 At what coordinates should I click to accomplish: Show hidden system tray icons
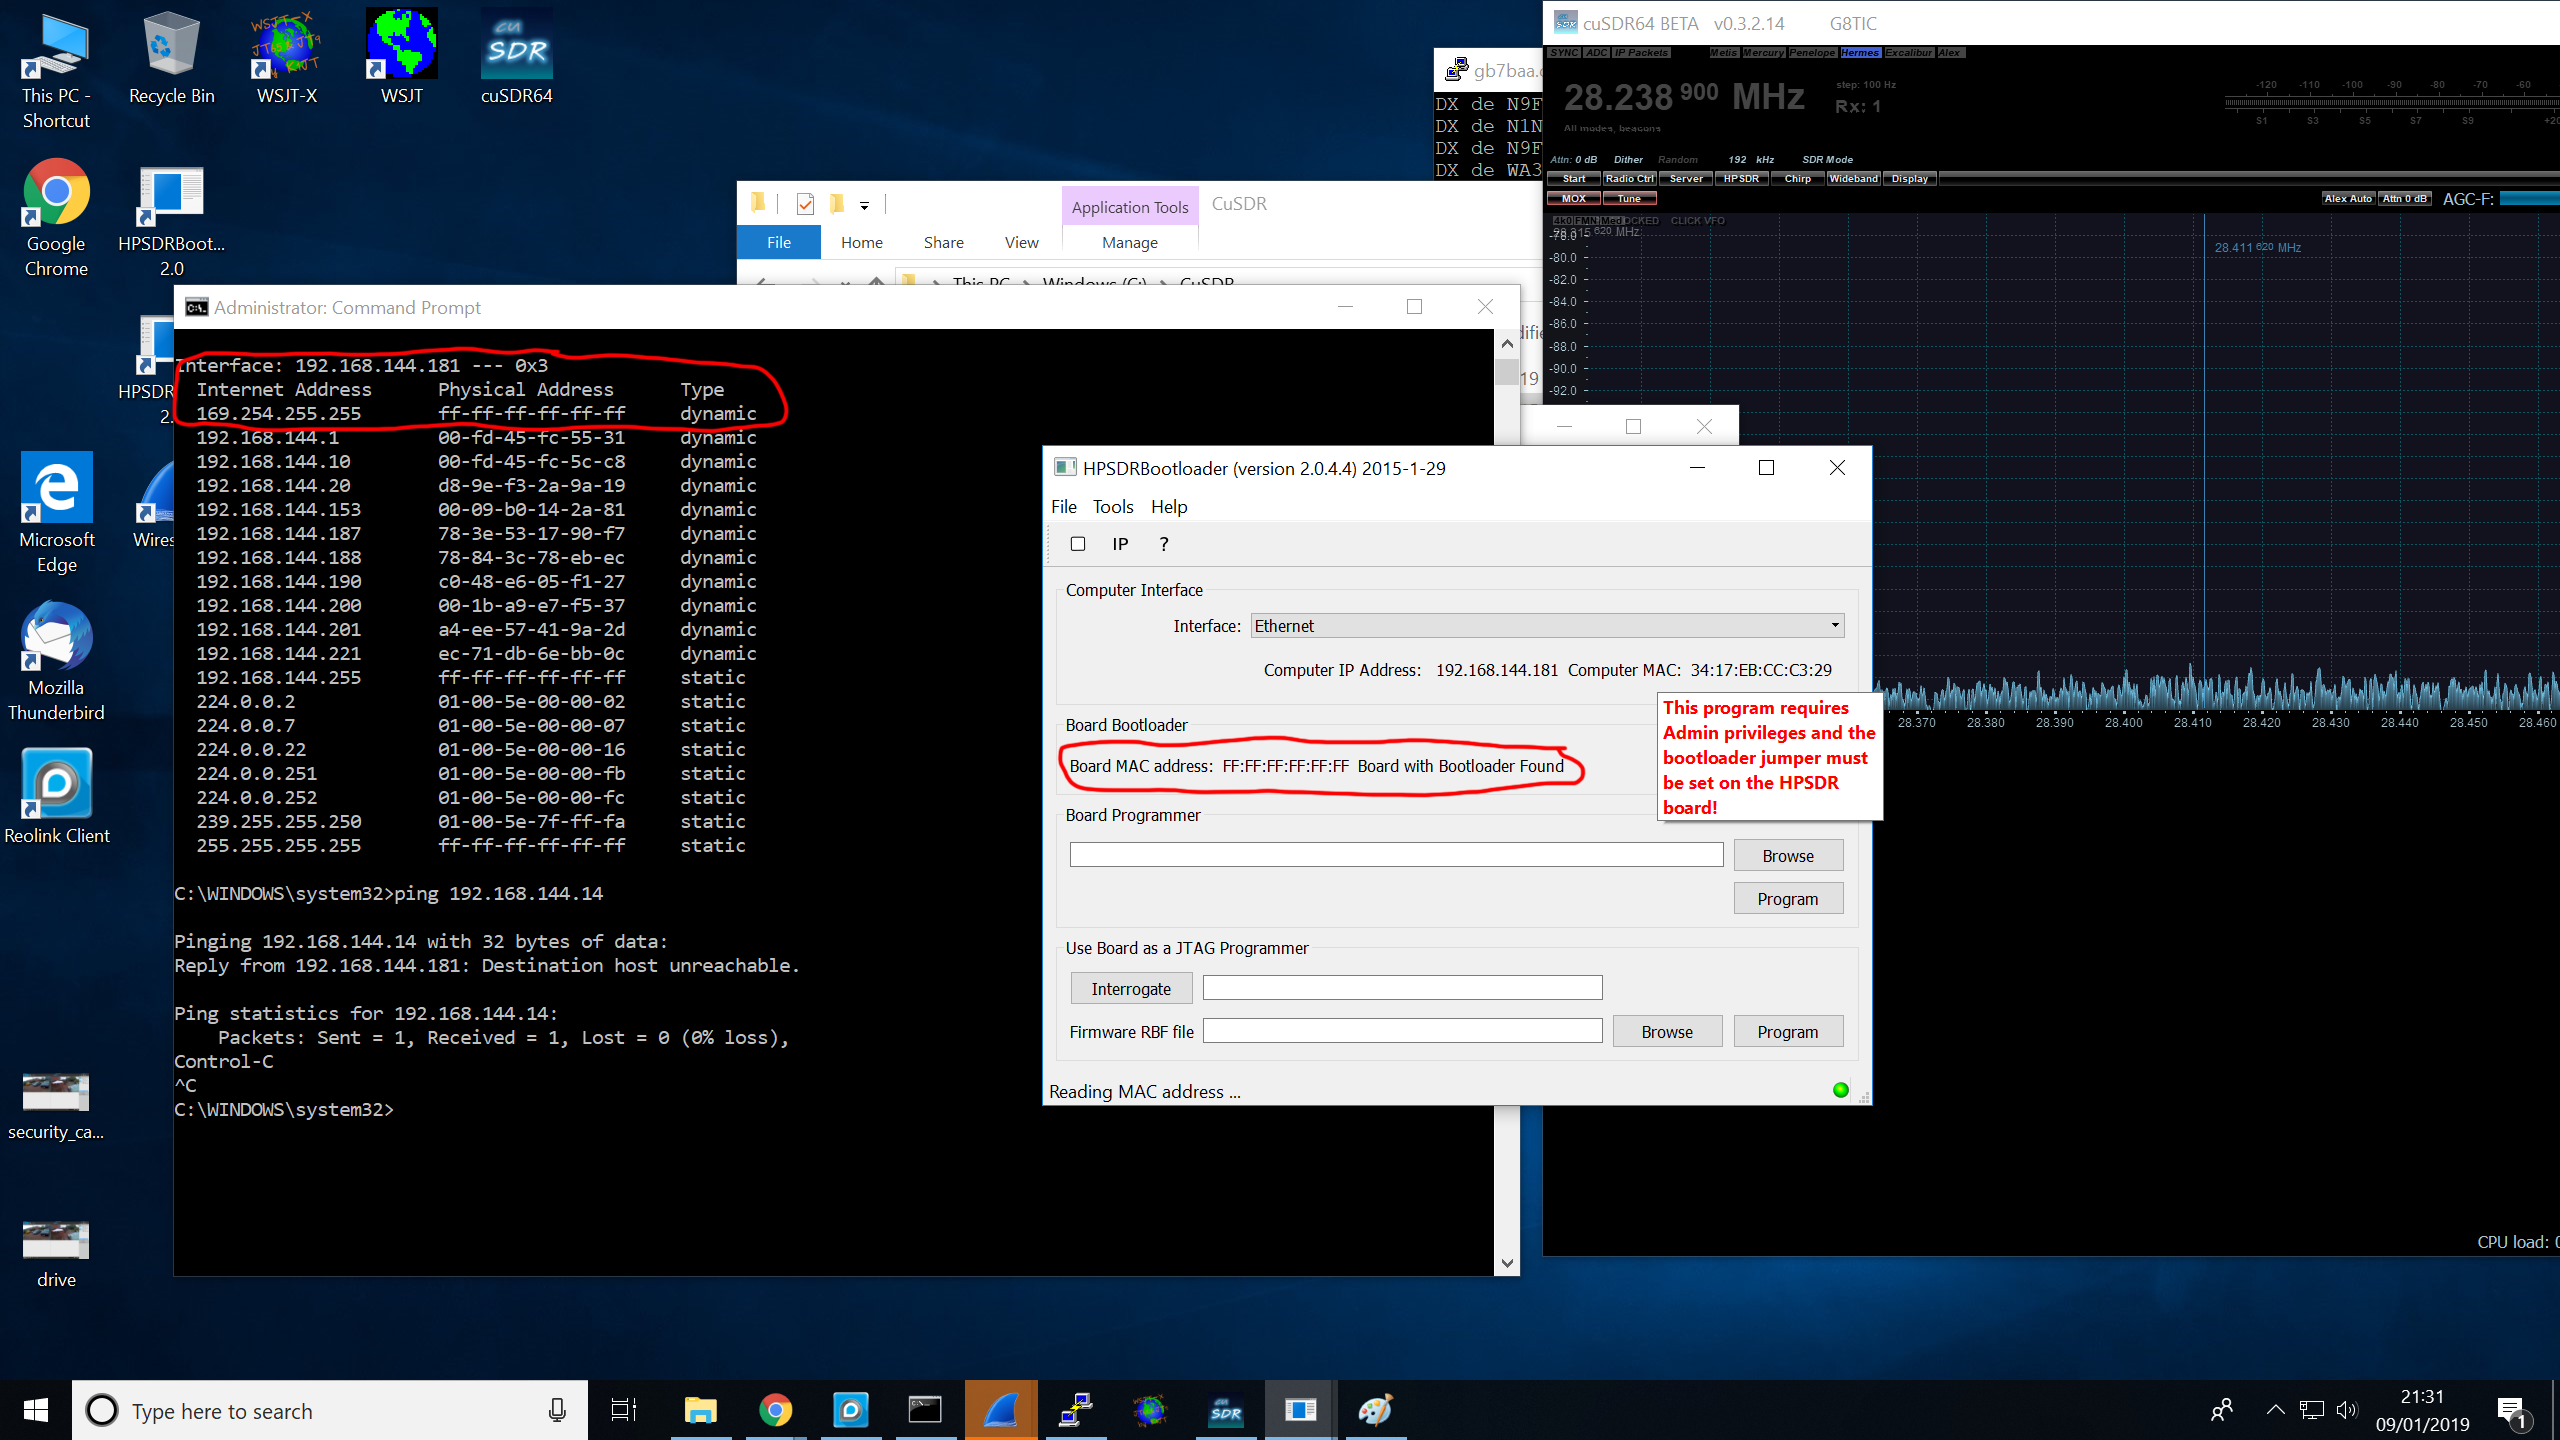point(2275,1410)
